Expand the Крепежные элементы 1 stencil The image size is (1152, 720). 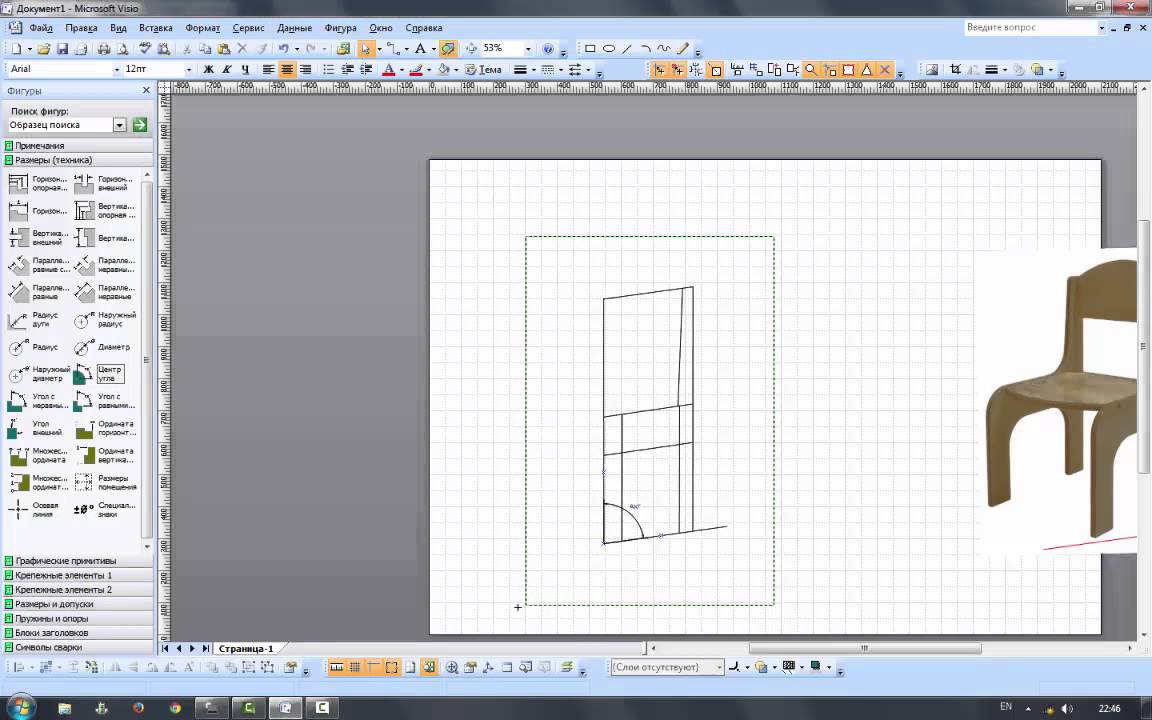78,575
